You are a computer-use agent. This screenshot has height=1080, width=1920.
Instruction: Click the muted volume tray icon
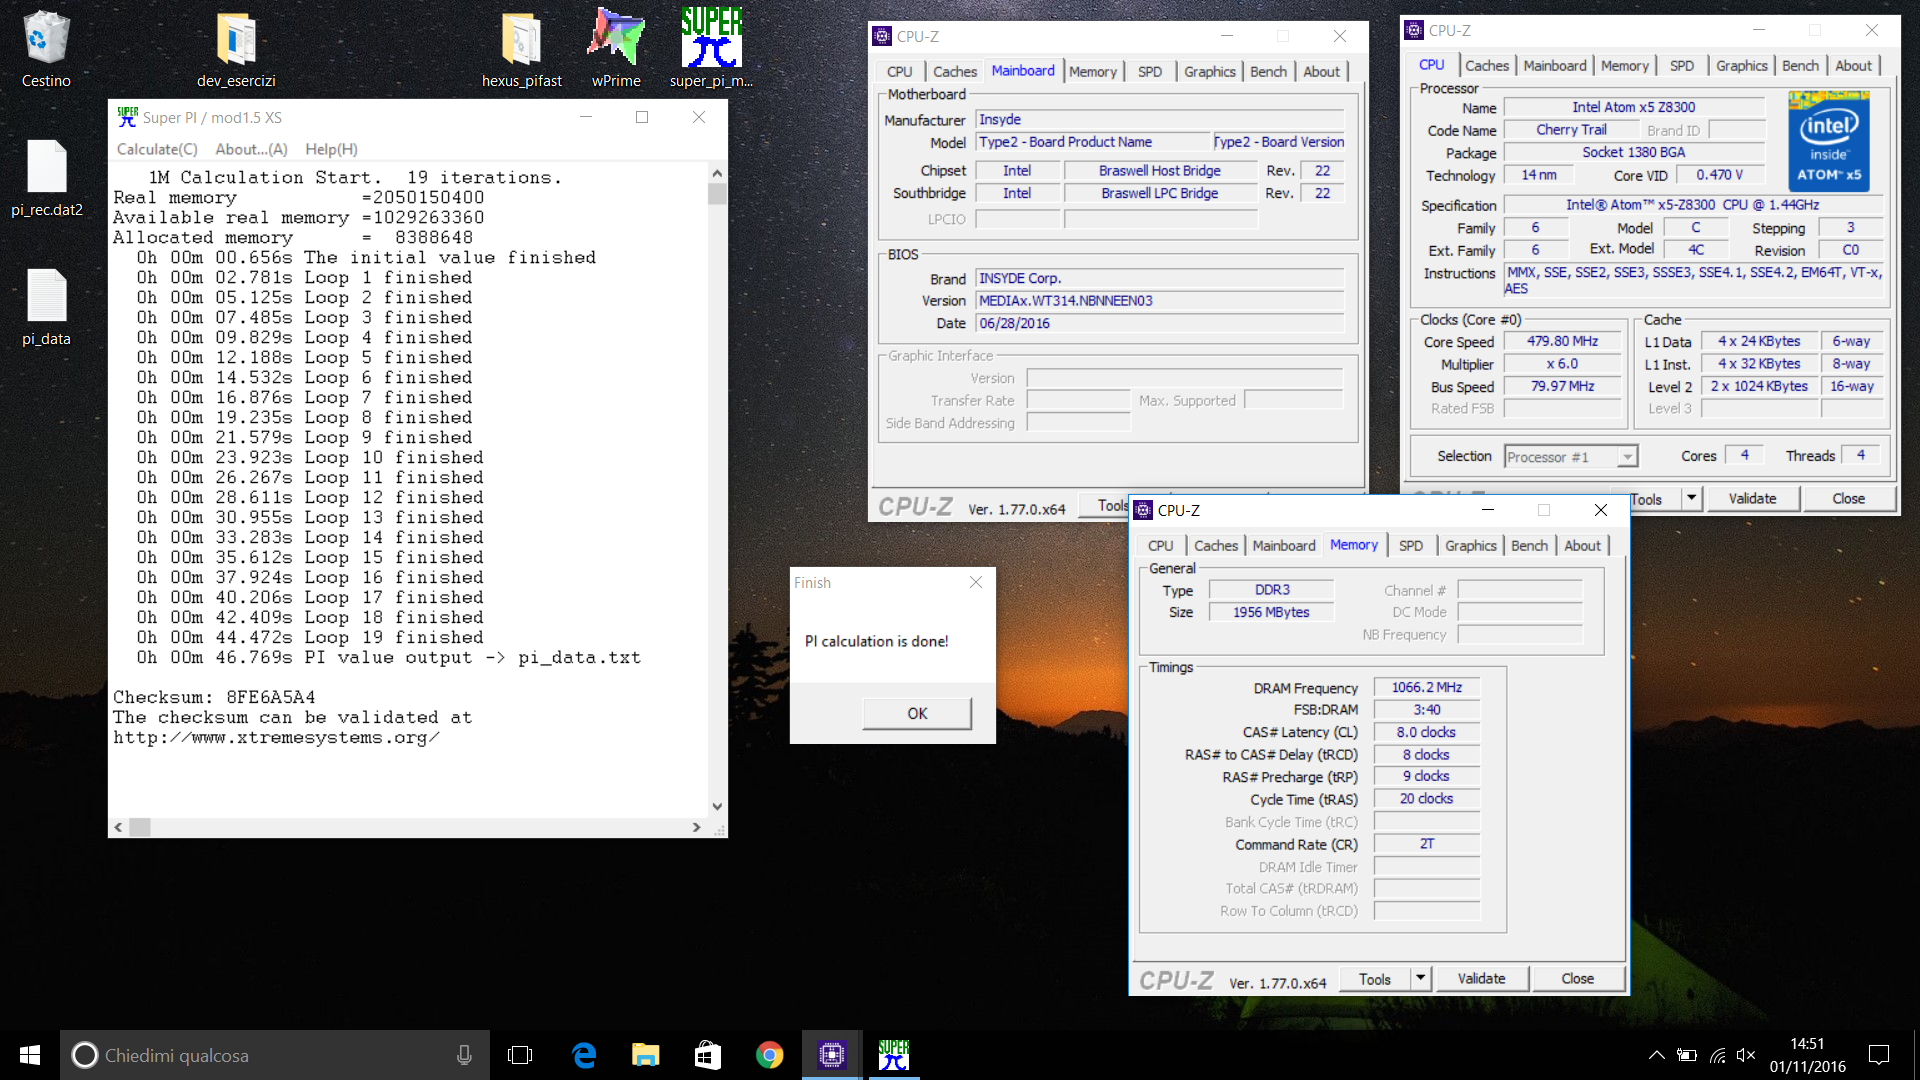pos(1746,1055)
